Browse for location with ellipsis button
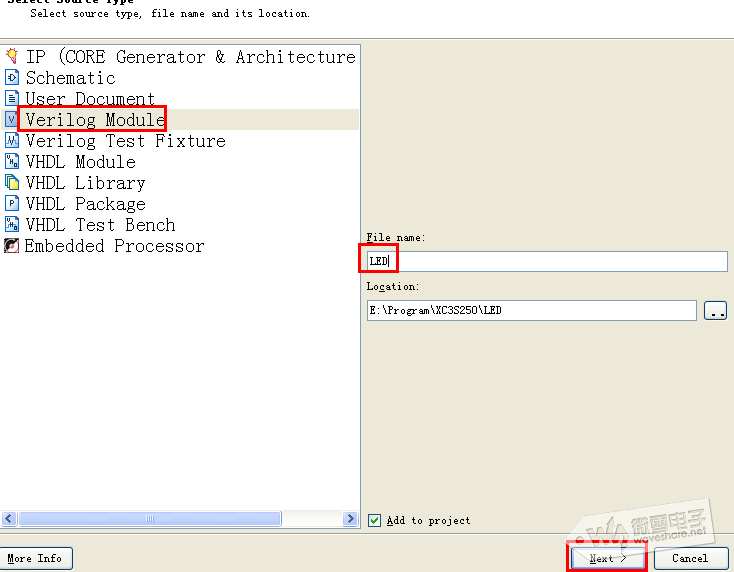734x572 pixels. (x=715, y=311)
